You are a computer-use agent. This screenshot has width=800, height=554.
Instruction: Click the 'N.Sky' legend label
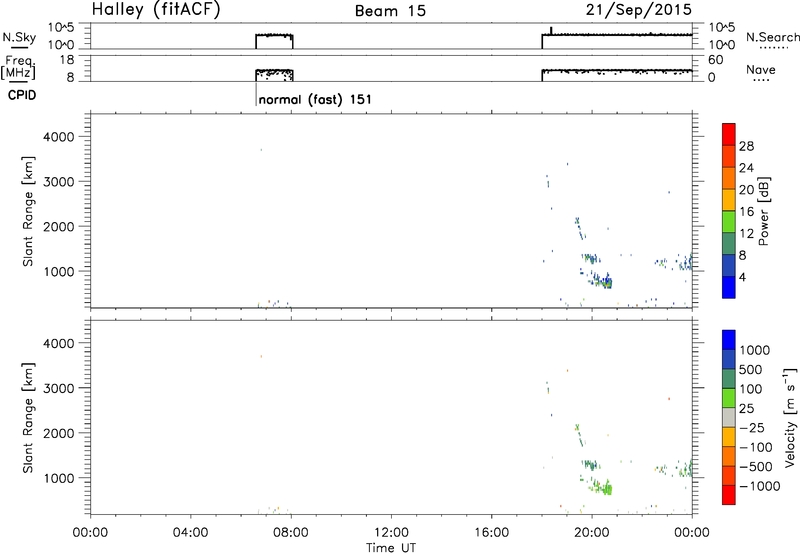(19, 37)
